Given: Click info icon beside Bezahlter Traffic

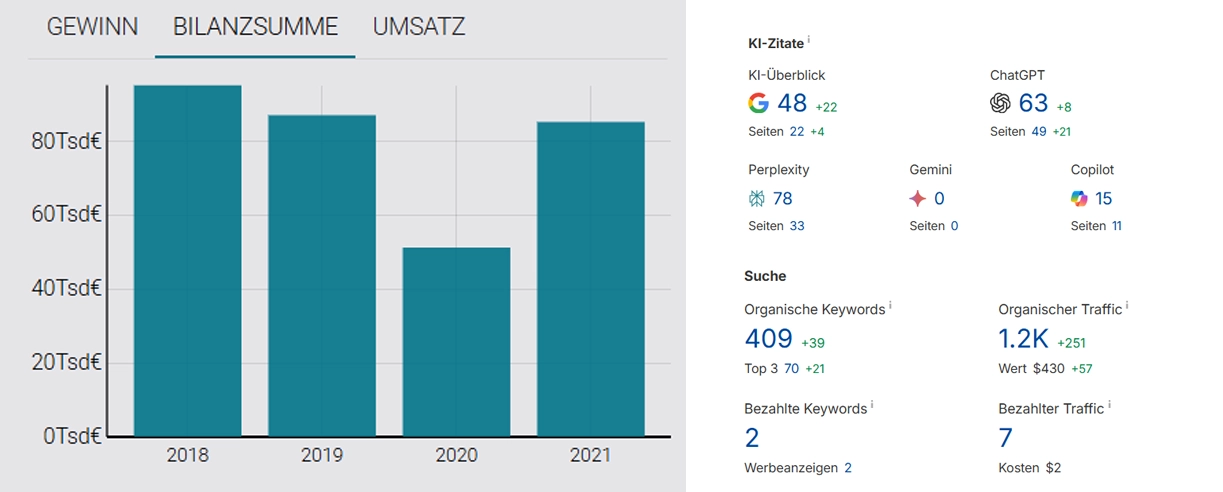Looking at the screenshot, I should [x=1109, y=405].
